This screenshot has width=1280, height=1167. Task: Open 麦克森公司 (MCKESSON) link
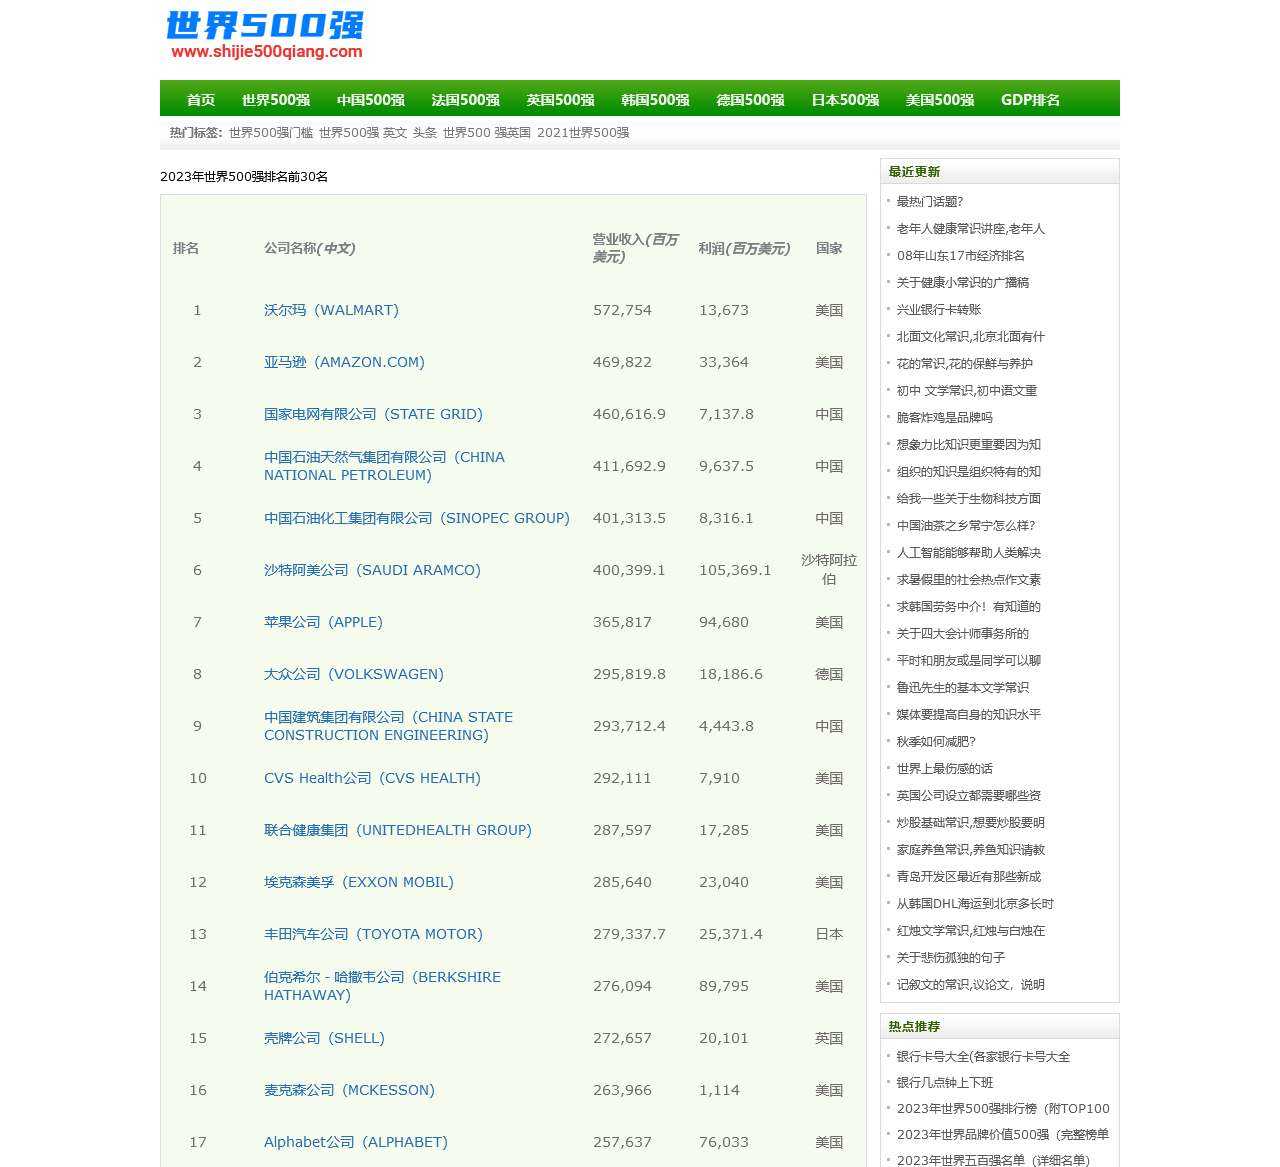pyautogui.click(x=349, y=1090)
